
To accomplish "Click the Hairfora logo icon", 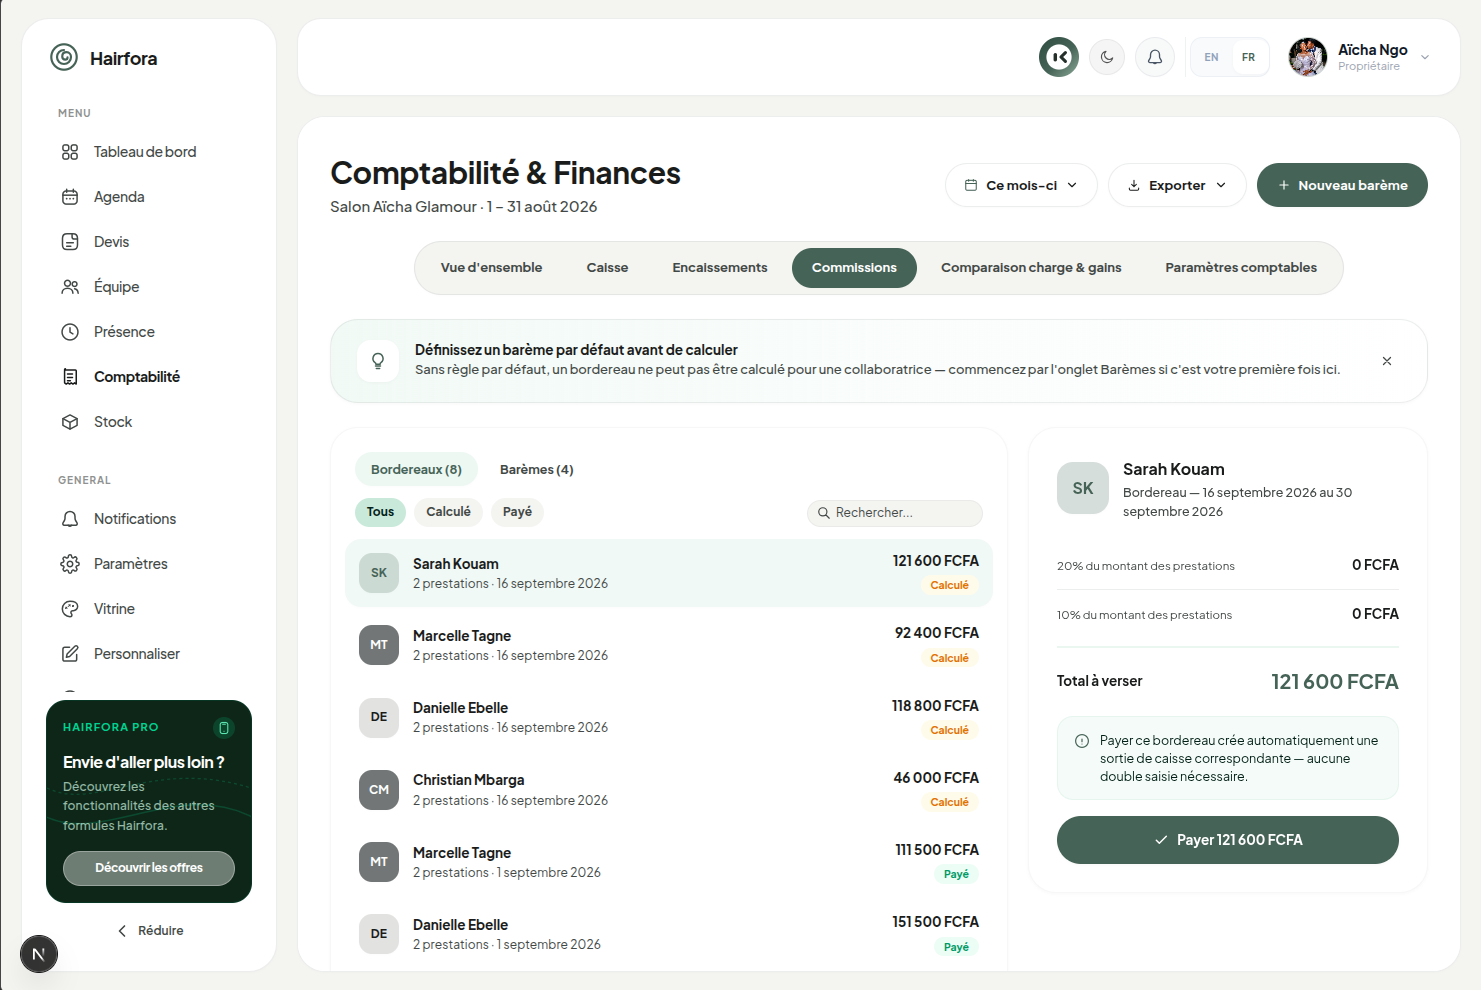I will coord(64,58).
